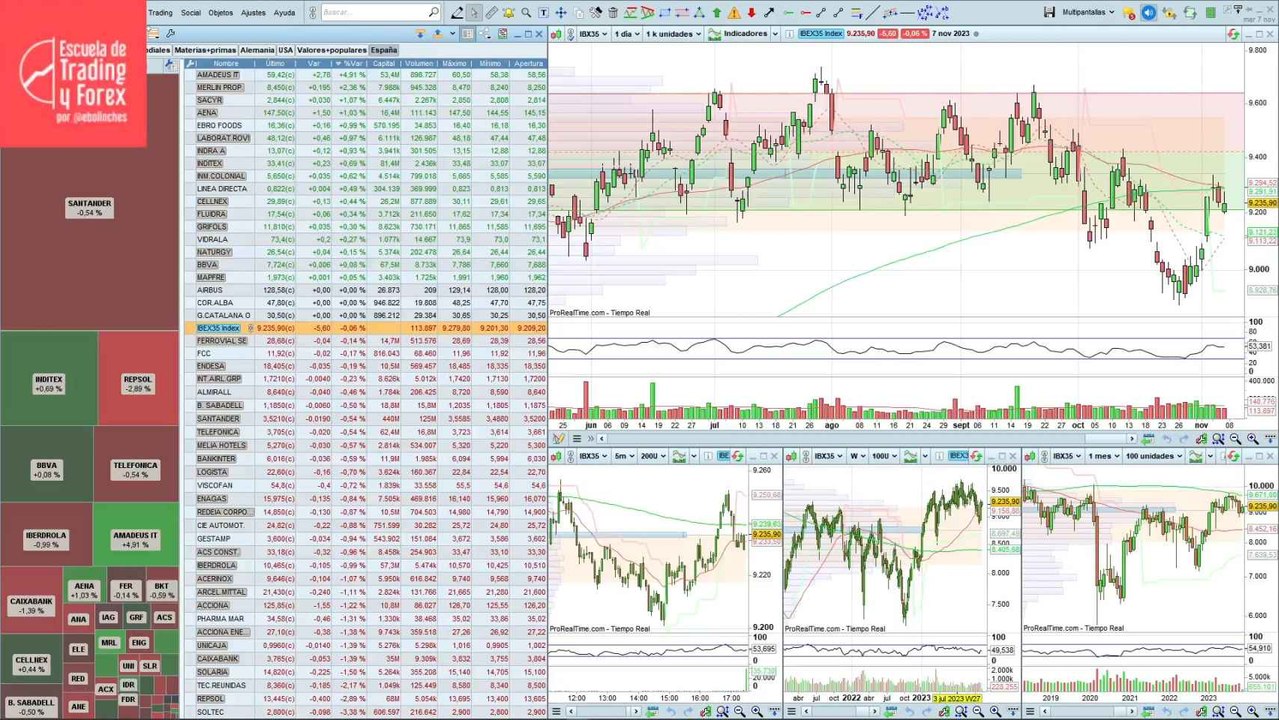Open the Ajustes menu
The height and width of the screenshot is (720, 1279).
(253, 13)
